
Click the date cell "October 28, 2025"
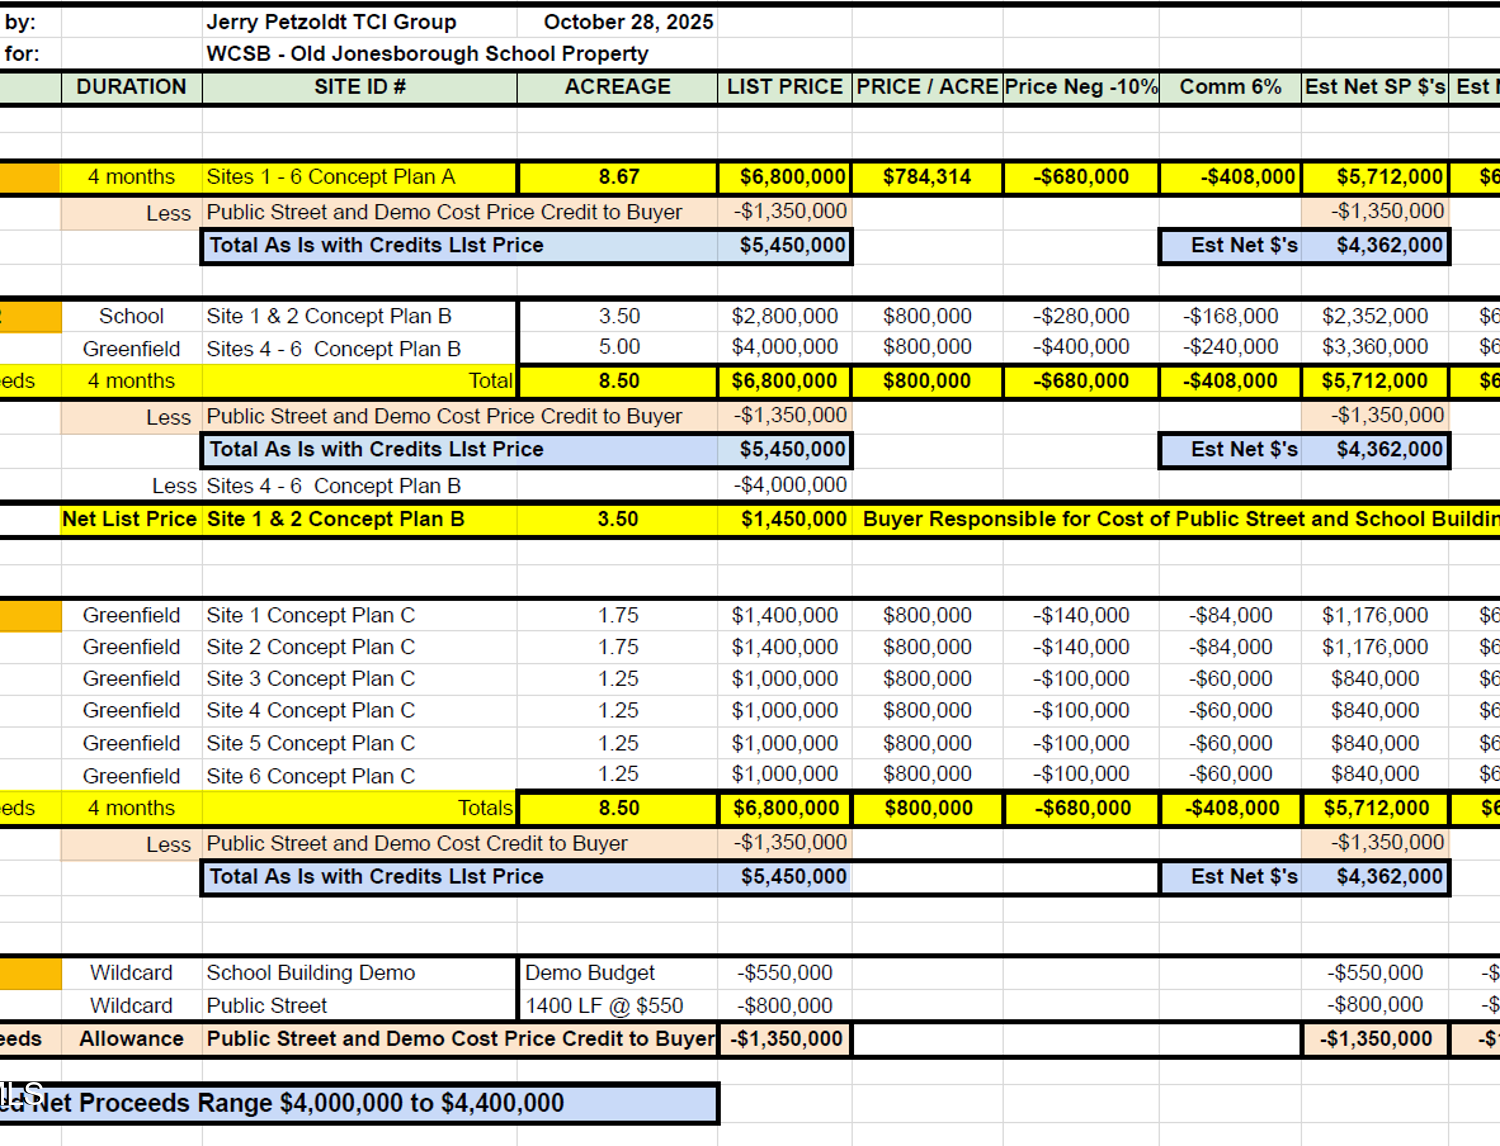(628, 22)
